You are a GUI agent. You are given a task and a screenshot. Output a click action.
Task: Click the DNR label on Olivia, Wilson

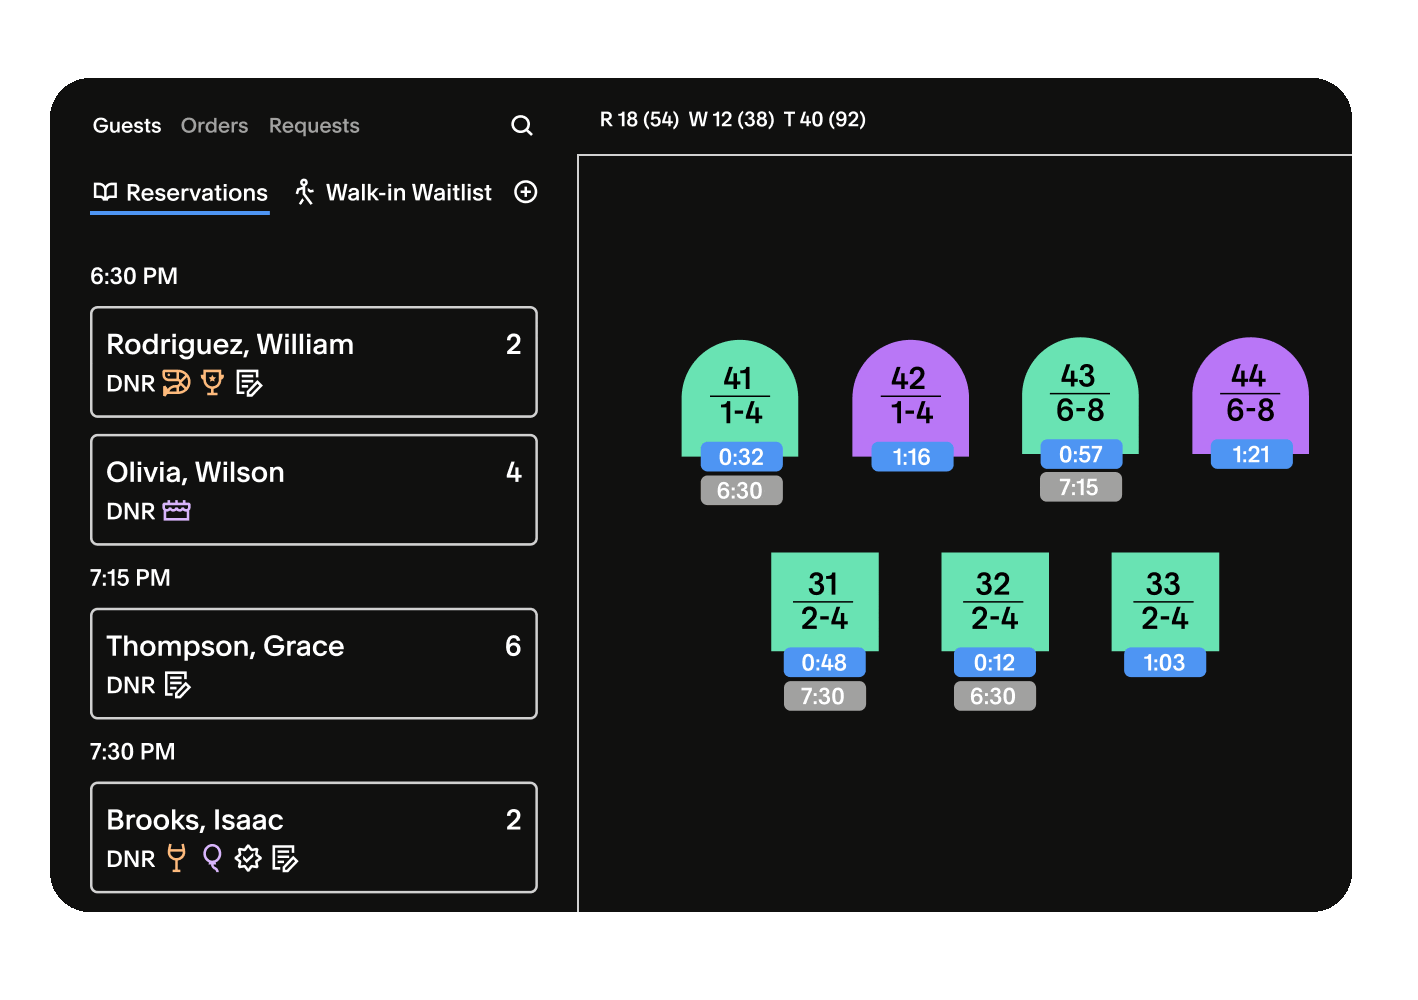(131, 511)
